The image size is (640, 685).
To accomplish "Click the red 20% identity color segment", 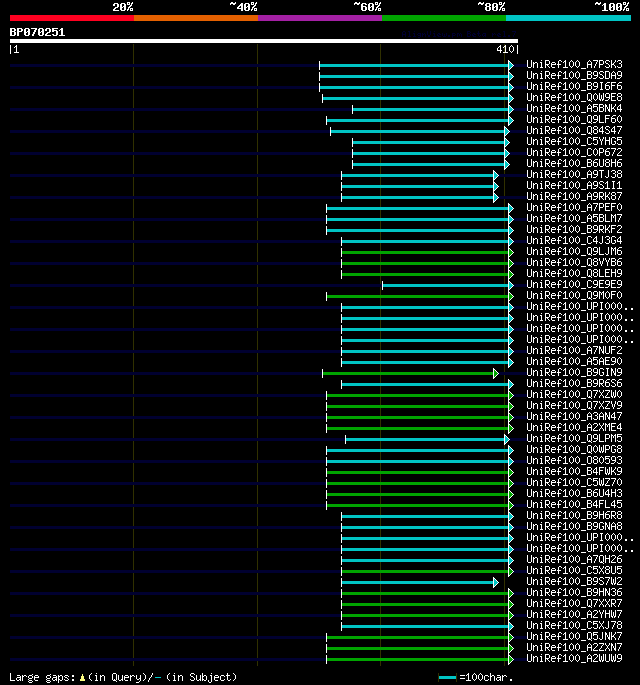I will point(72,18).
